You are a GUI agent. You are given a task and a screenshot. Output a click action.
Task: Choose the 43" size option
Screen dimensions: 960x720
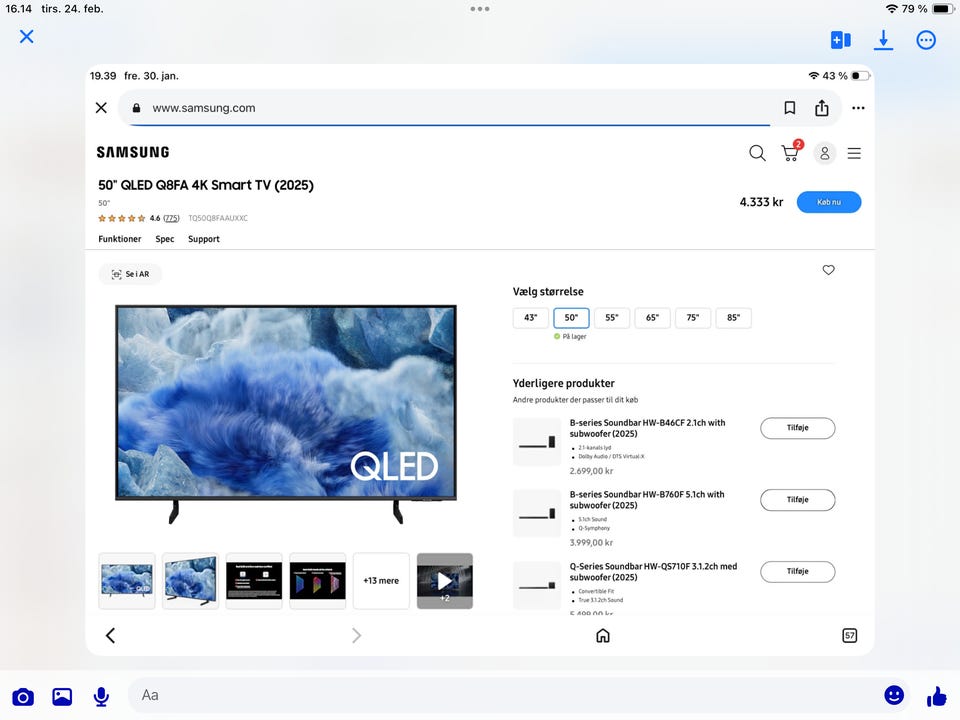[x=530, y=318]
